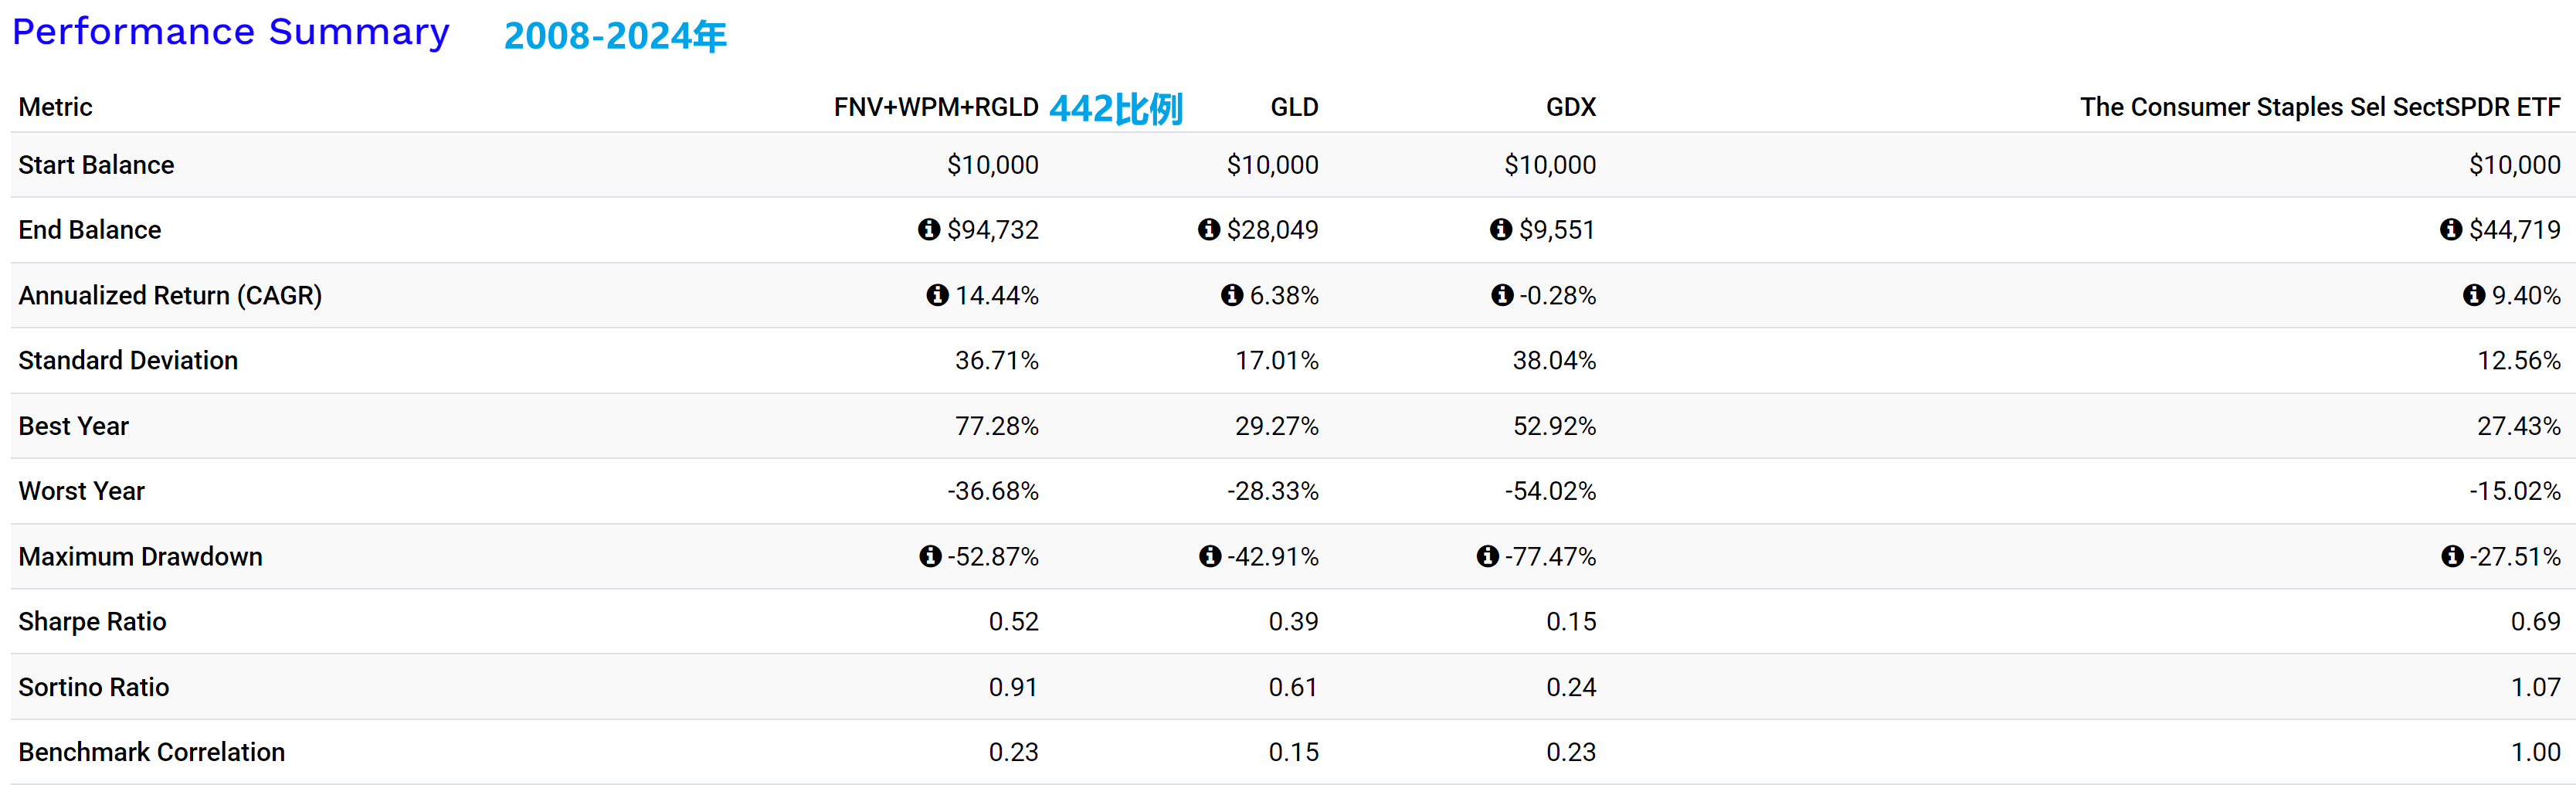Click the Maximum Drawdown row label
The width and height of the screenshot is (2576, 785).
tap(141, 557)
